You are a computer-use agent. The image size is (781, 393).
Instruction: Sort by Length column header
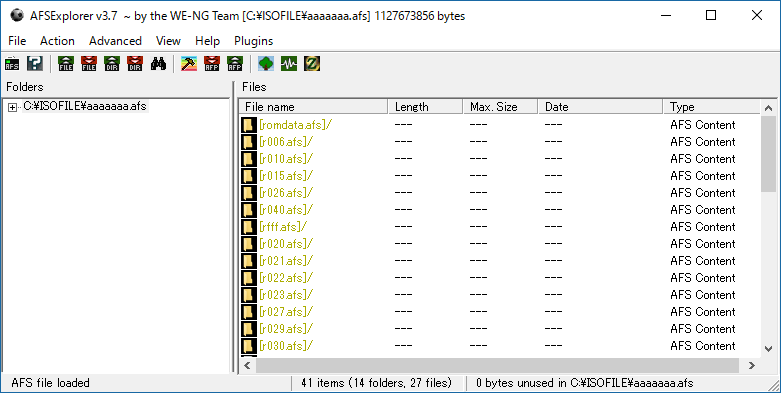point(425,107)
